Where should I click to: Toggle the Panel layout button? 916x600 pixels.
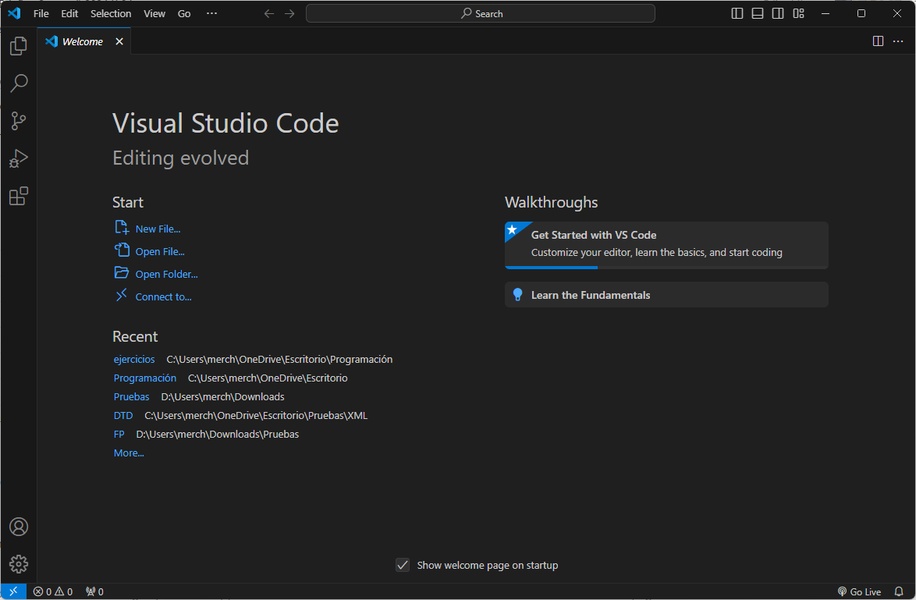tap(757, 14)
